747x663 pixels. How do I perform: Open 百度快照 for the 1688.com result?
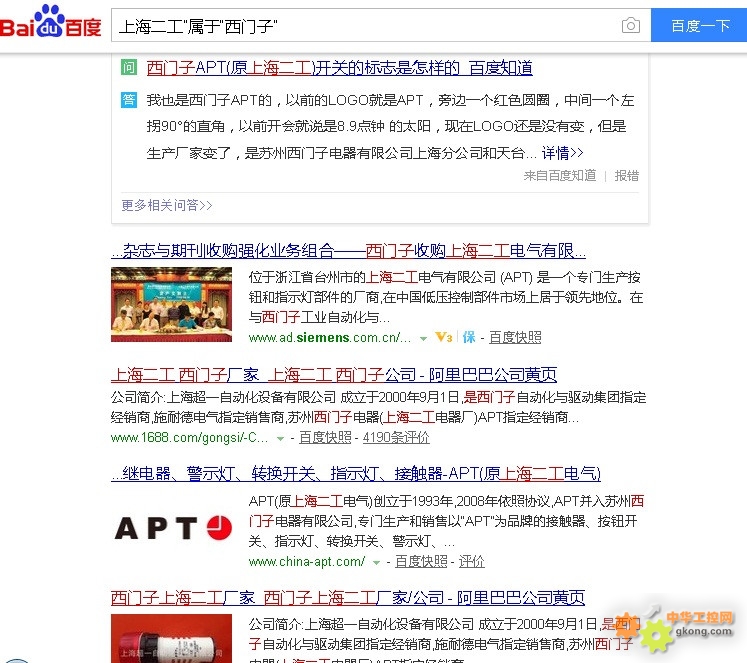(x=325, y=437)
